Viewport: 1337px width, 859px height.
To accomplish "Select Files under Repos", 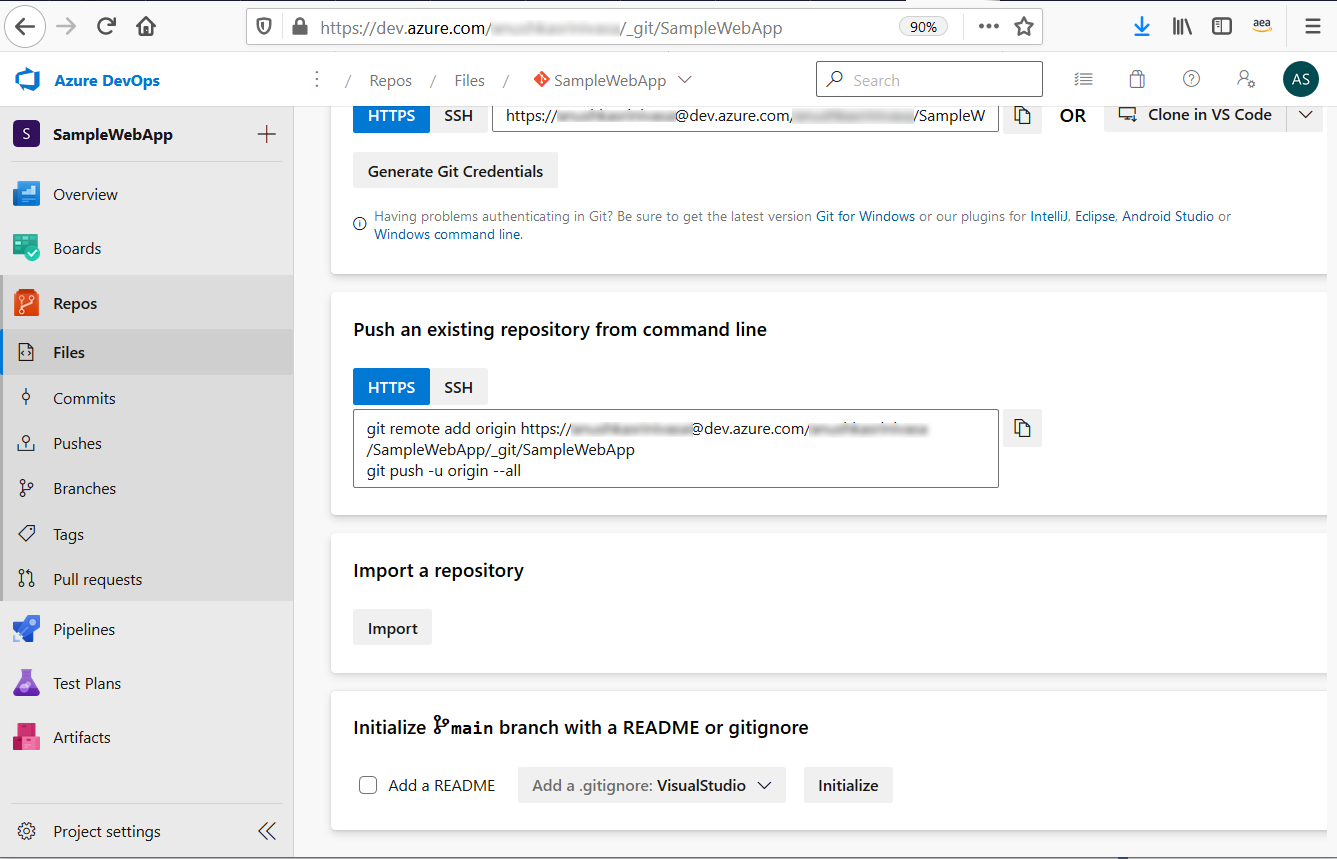I will [147, 352].
